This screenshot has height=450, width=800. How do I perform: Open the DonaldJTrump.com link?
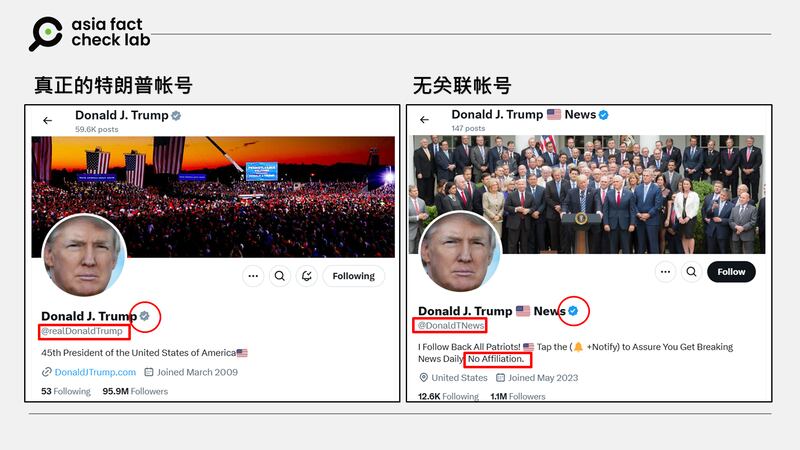(95, 372)
